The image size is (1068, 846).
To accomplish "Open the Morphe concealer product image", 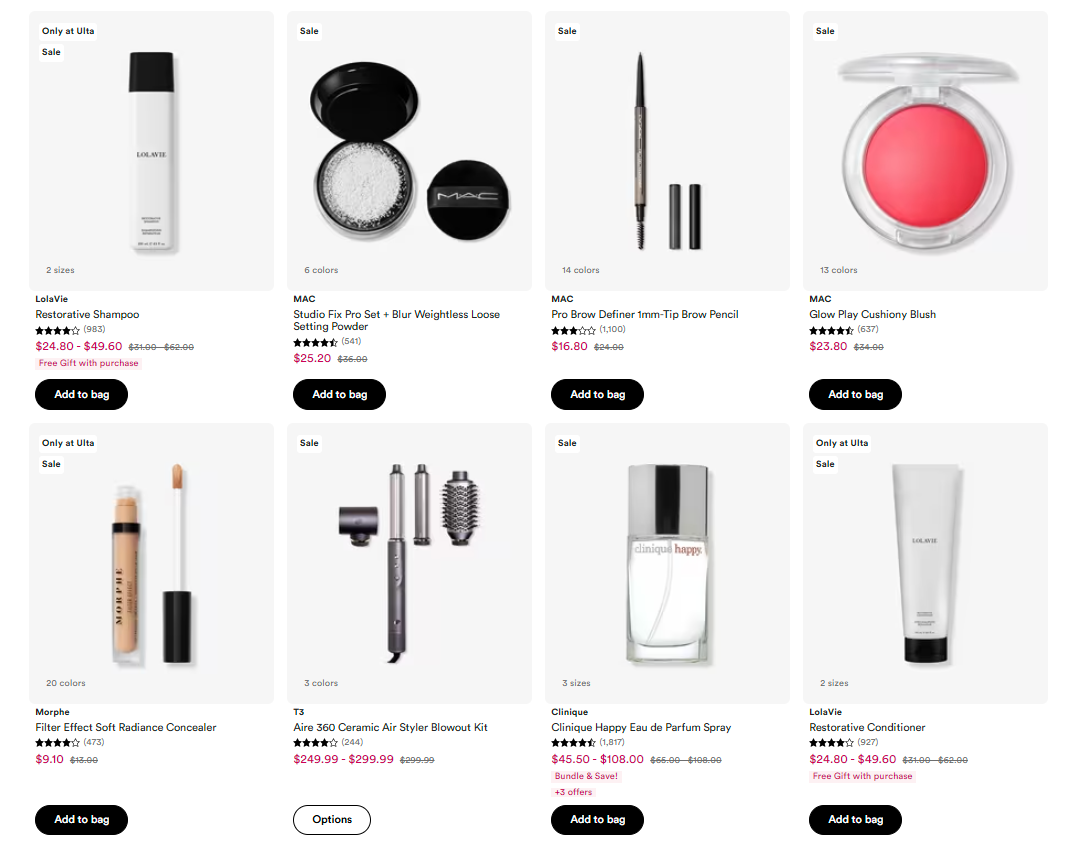I will [151, 563].
